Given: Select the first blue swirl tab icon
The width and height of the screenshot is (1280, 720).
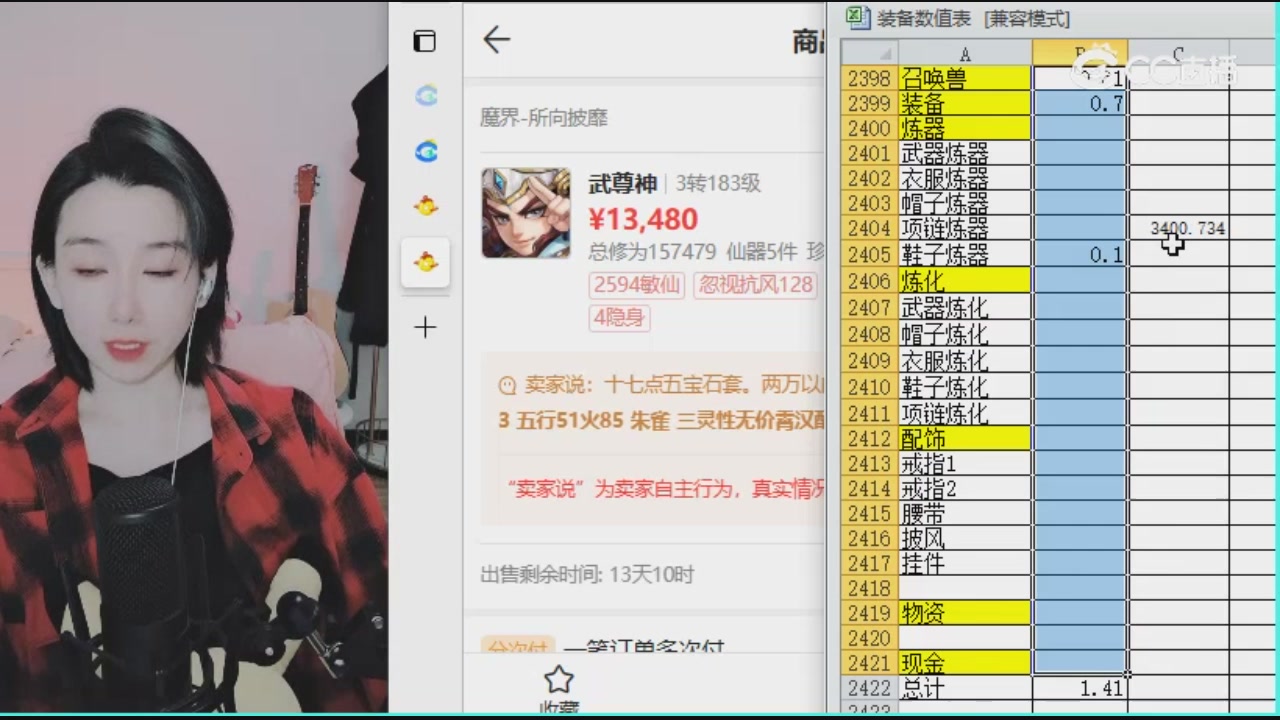Looking at the screenshot, I should 426,96.
